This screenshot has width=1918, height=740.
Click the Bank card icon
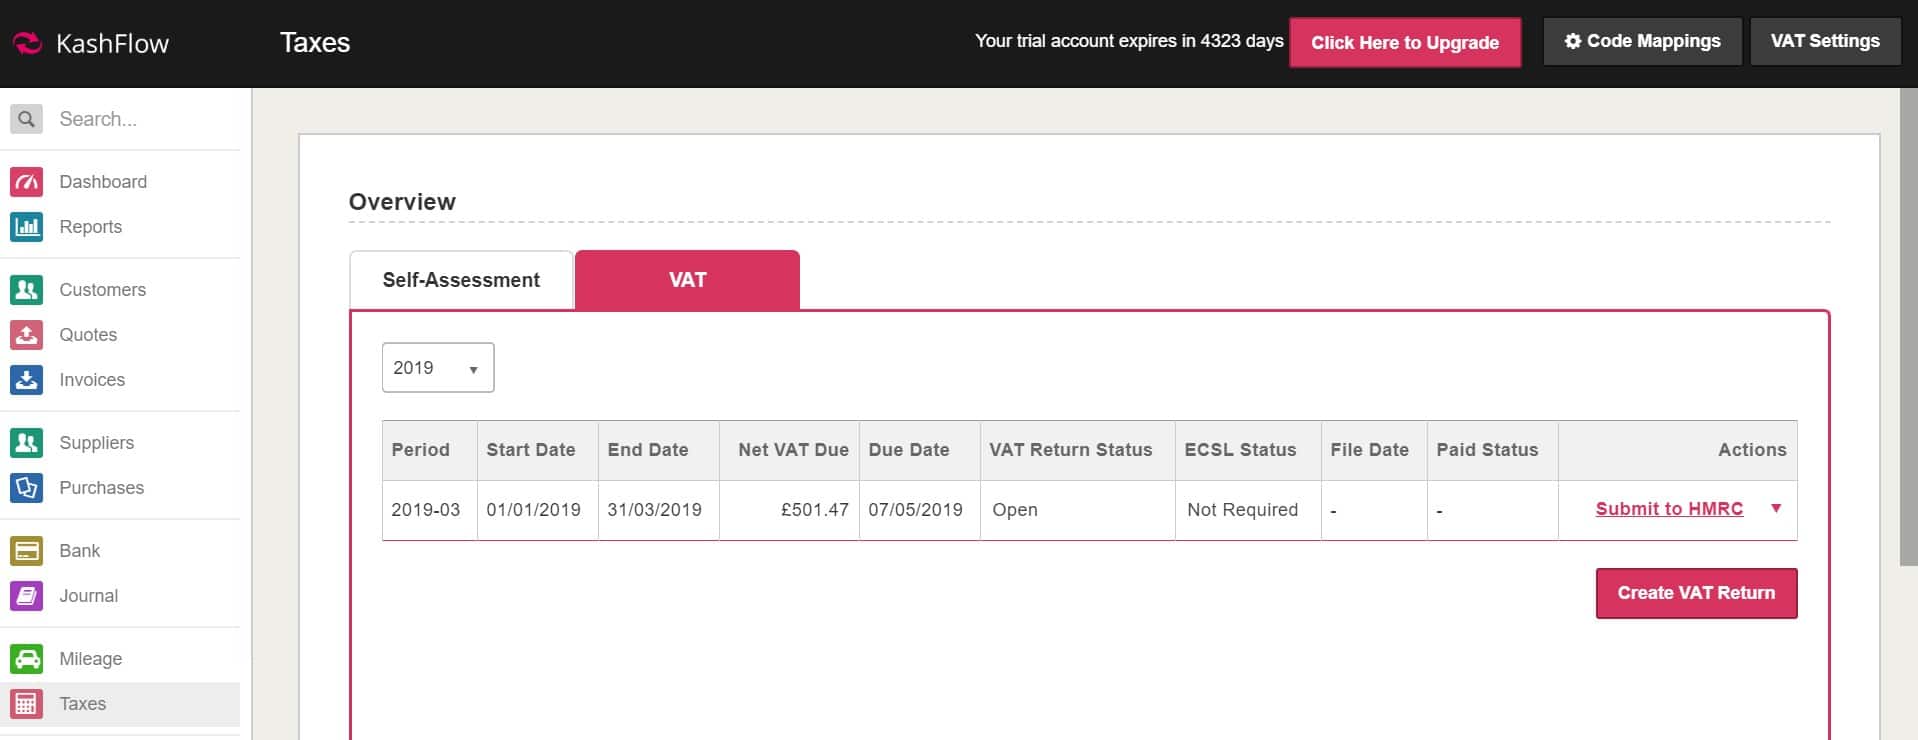click(x=27, y=551)
